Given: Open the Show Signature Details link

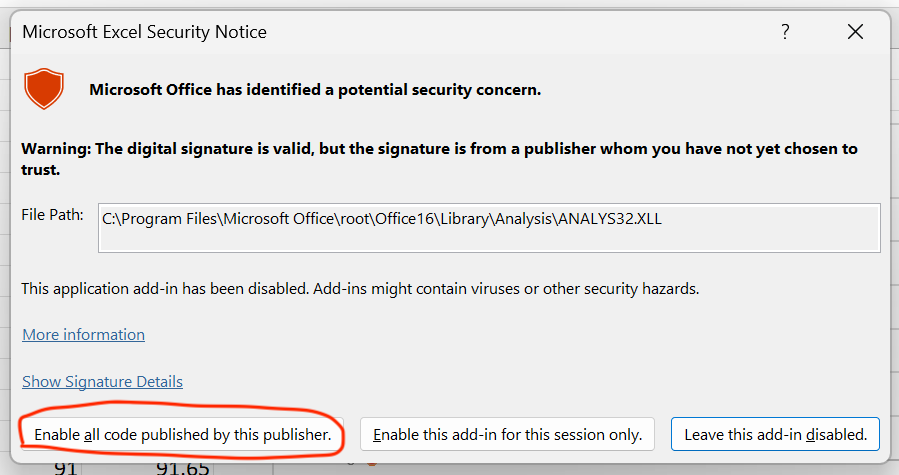Looking at the screenshot, I should pyautogui.click(x=102, y=381).
